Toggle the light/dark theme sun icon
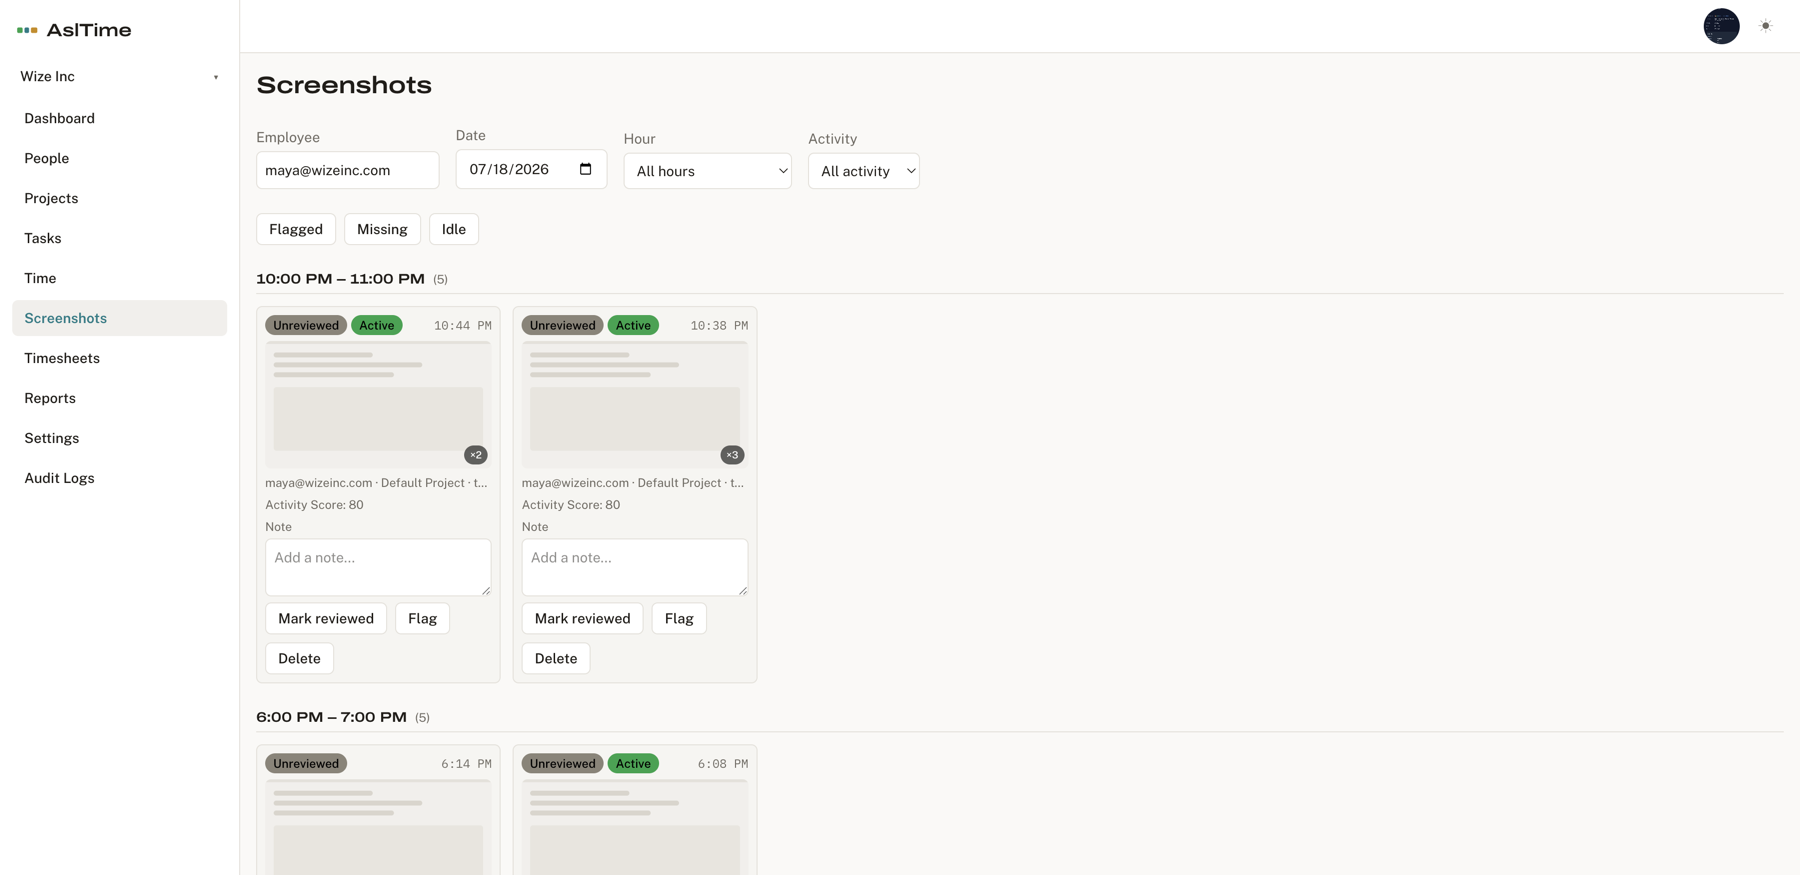 (x=1766, y=26)
